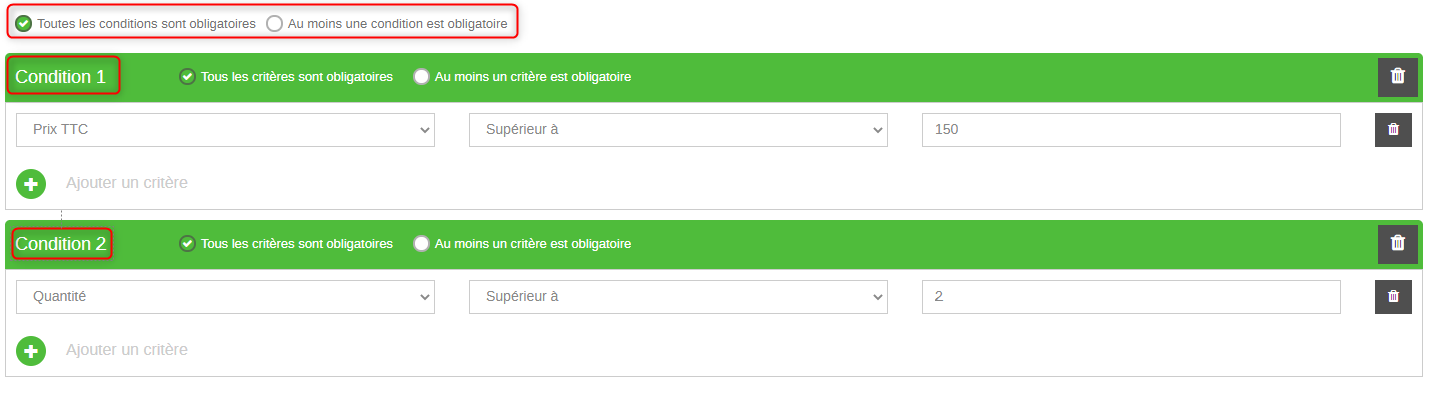Click the value field containing 2
This screenshot has width=1436, height=397.
pyautogui.click(x=1131, y=296)
